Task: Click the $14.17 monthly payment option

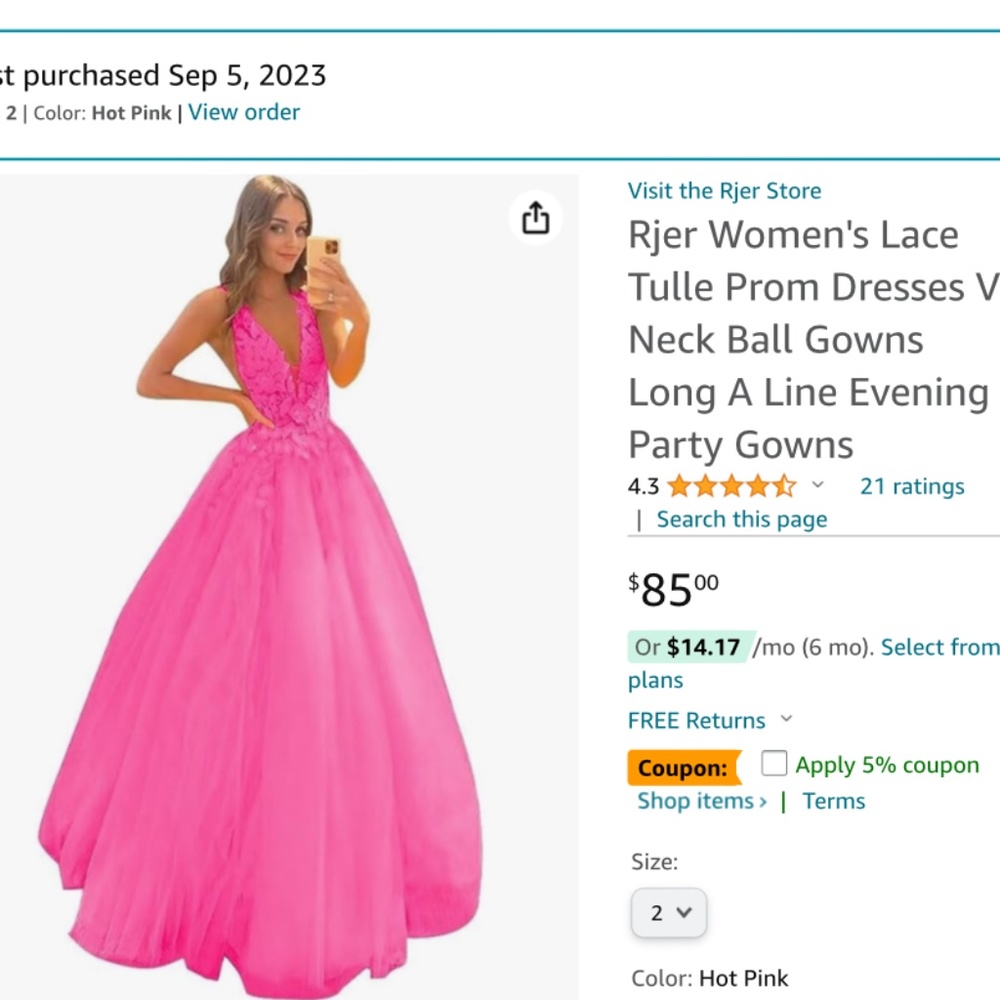Action: tap(703, 647)
